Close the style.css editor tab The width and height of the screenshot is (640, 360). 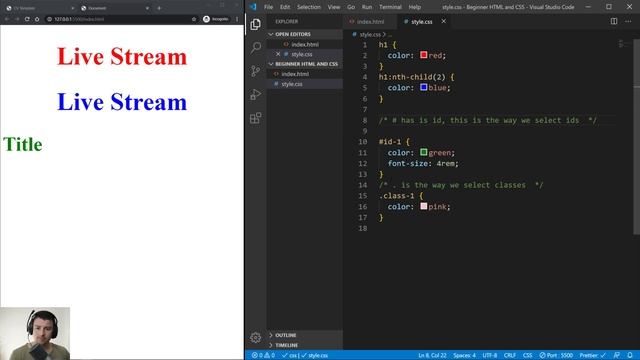(443, 21)
